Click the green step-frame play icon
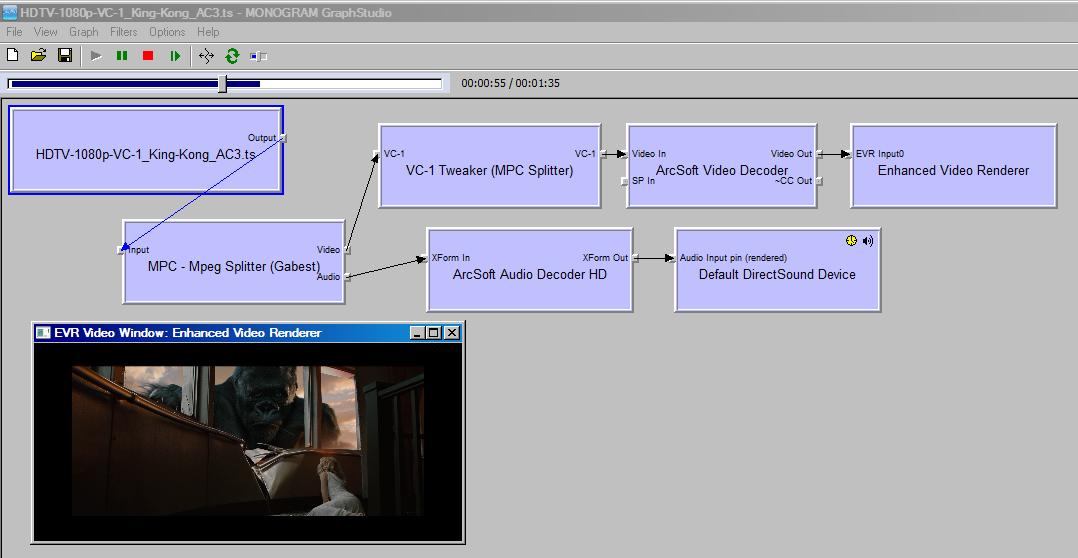 click(175, 56)
